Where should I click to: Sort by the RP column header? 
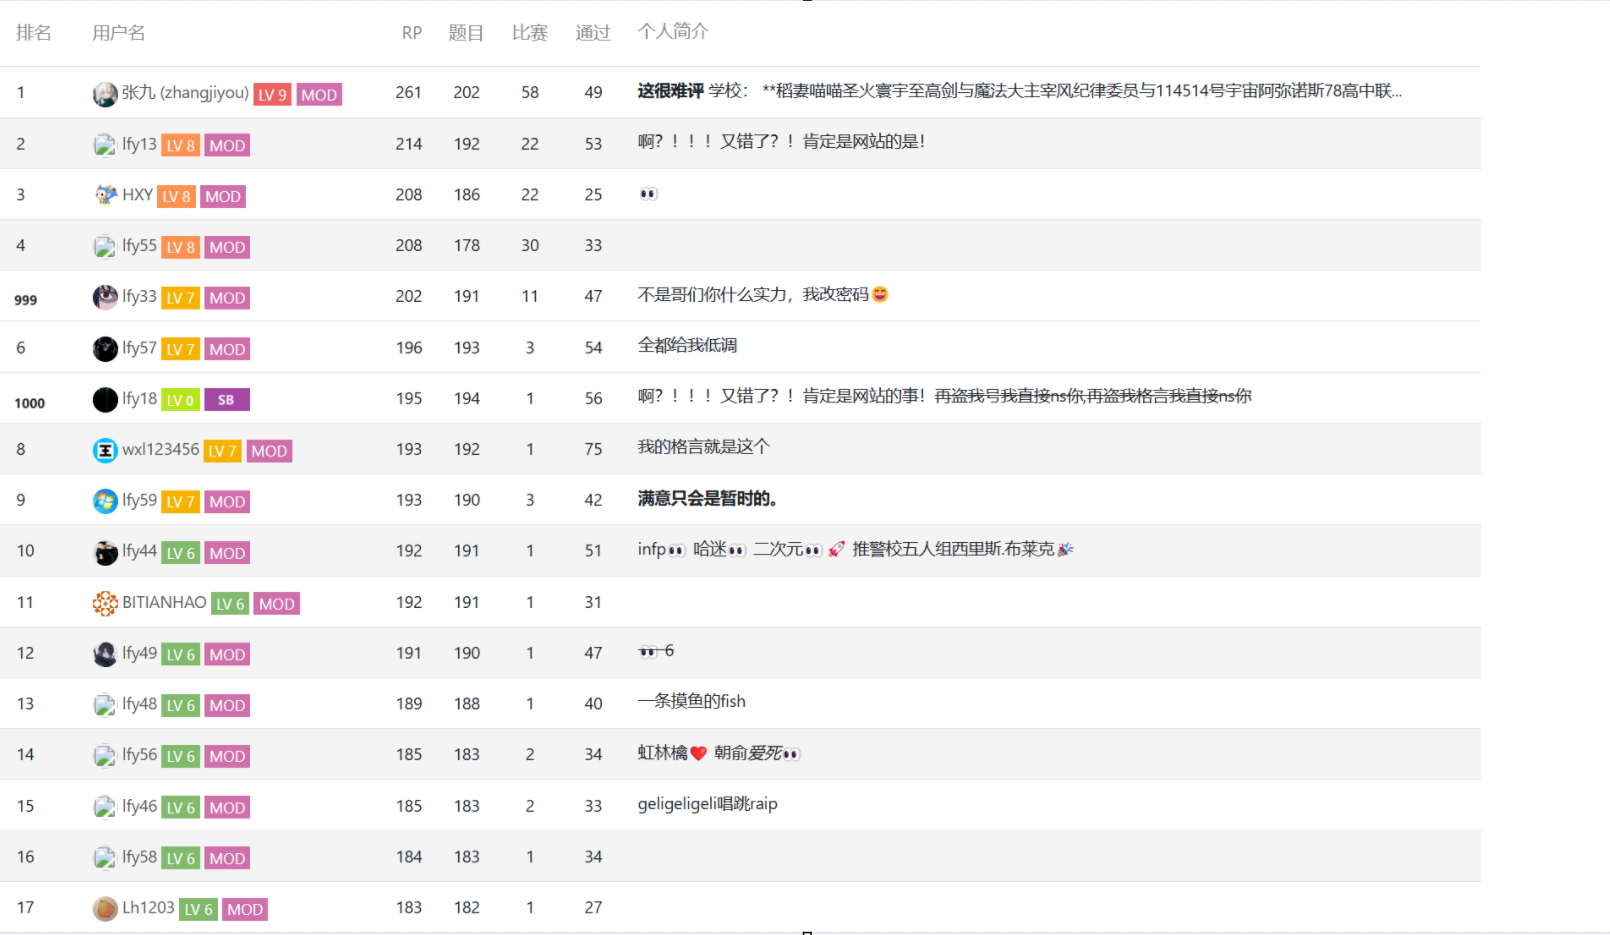(x=411, y=33)
